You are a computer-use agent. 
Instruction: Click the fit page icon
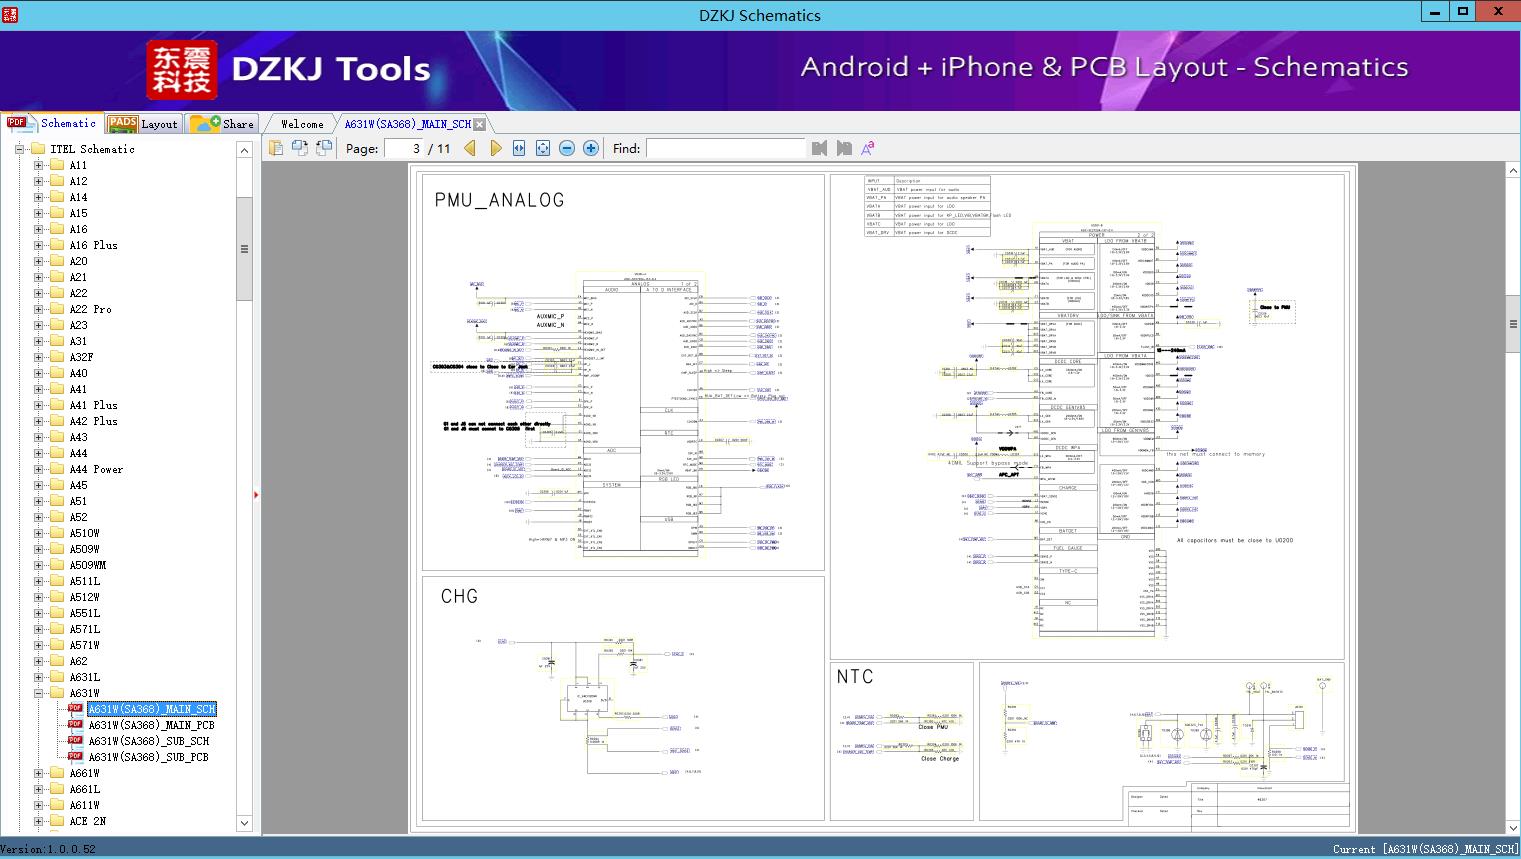click(x=543, y=148)
